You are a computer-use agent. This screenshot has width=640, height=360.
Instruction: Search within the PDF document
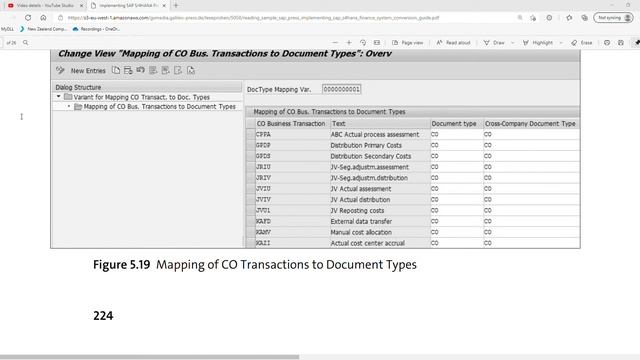pos(25,42)
